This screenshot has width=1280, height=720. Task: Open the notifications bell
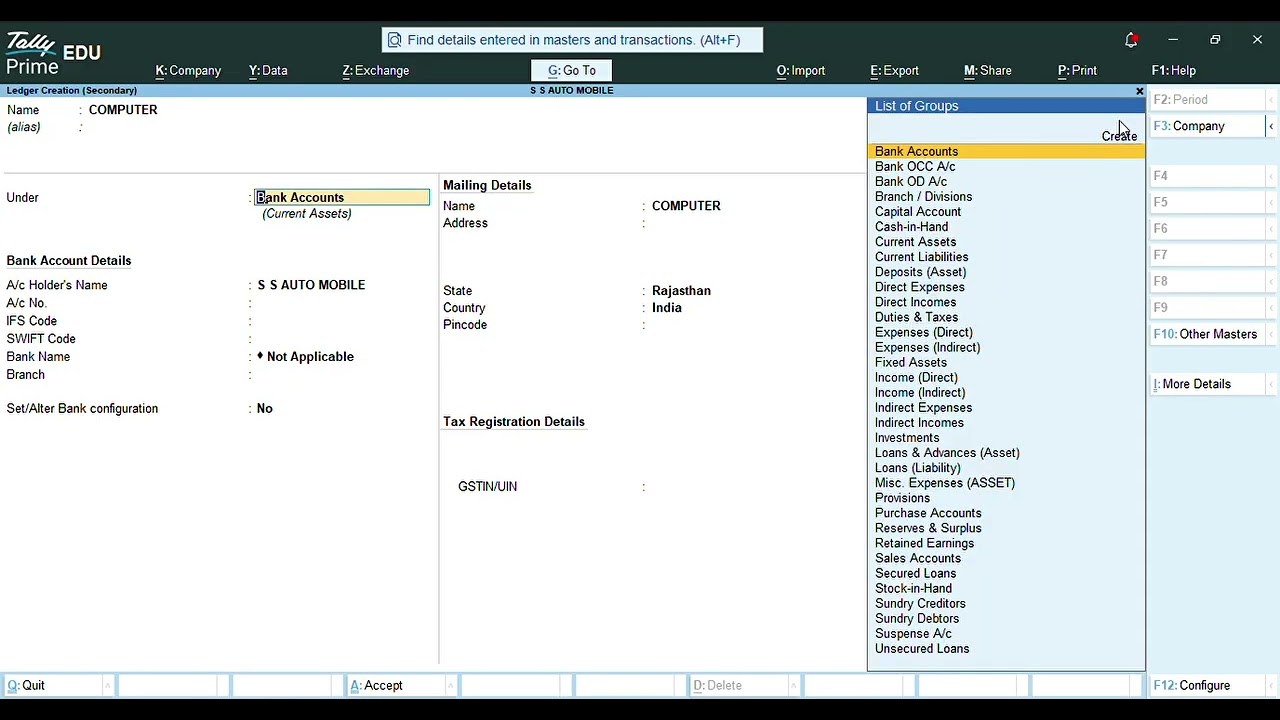(x=1131, y=40)
